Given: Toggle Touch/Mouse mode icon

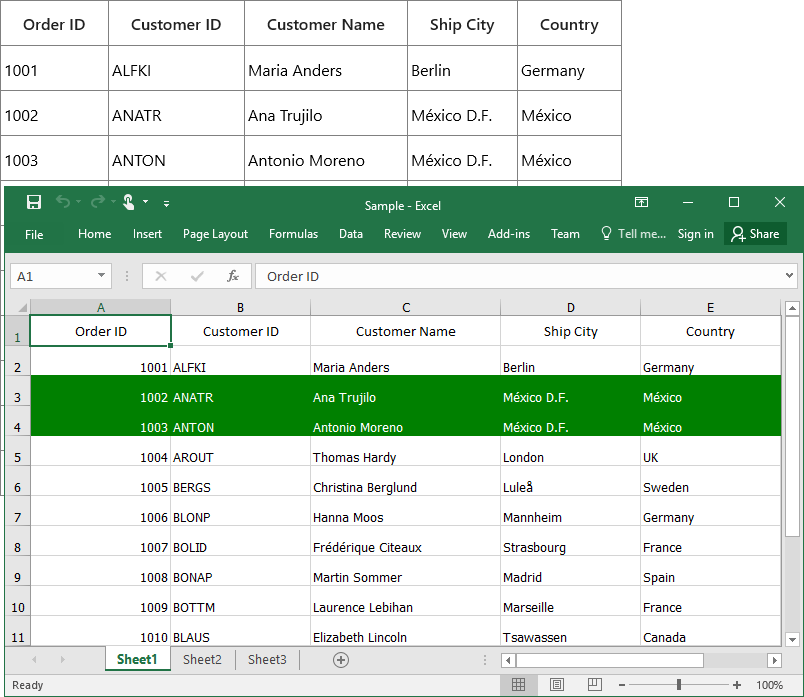Looking at the screenshot, I should [129, 202].
